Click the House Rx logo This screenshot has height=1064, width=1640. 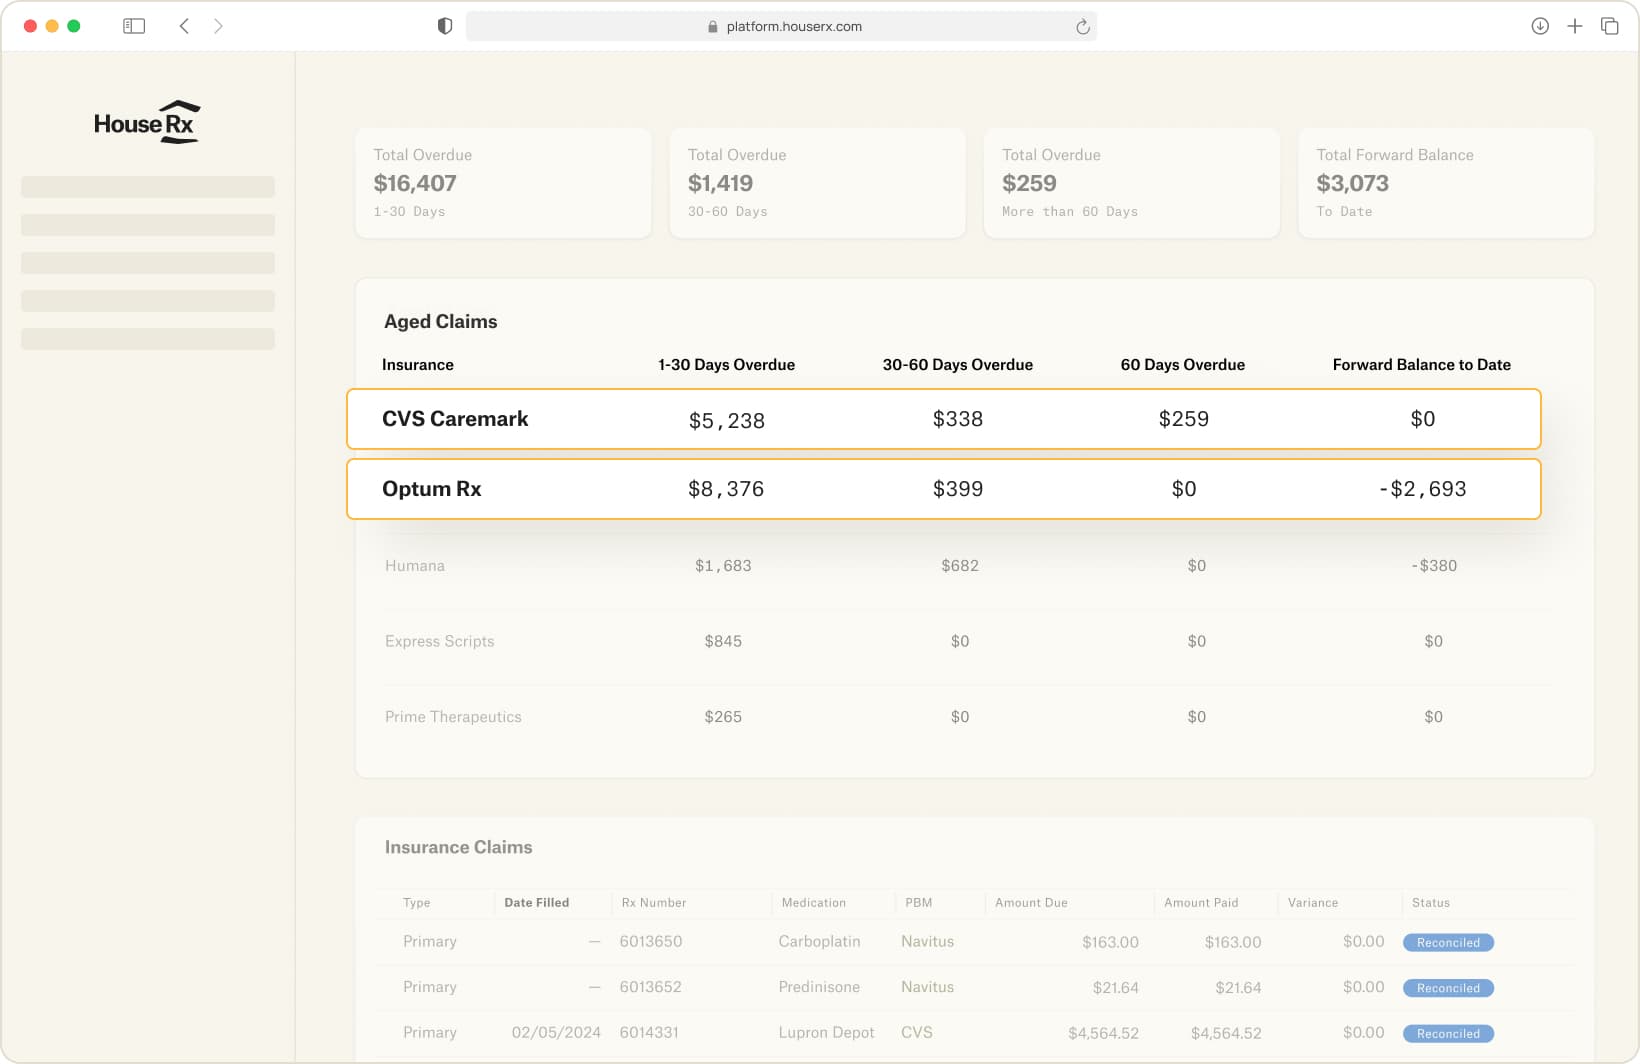coord(147,123)
